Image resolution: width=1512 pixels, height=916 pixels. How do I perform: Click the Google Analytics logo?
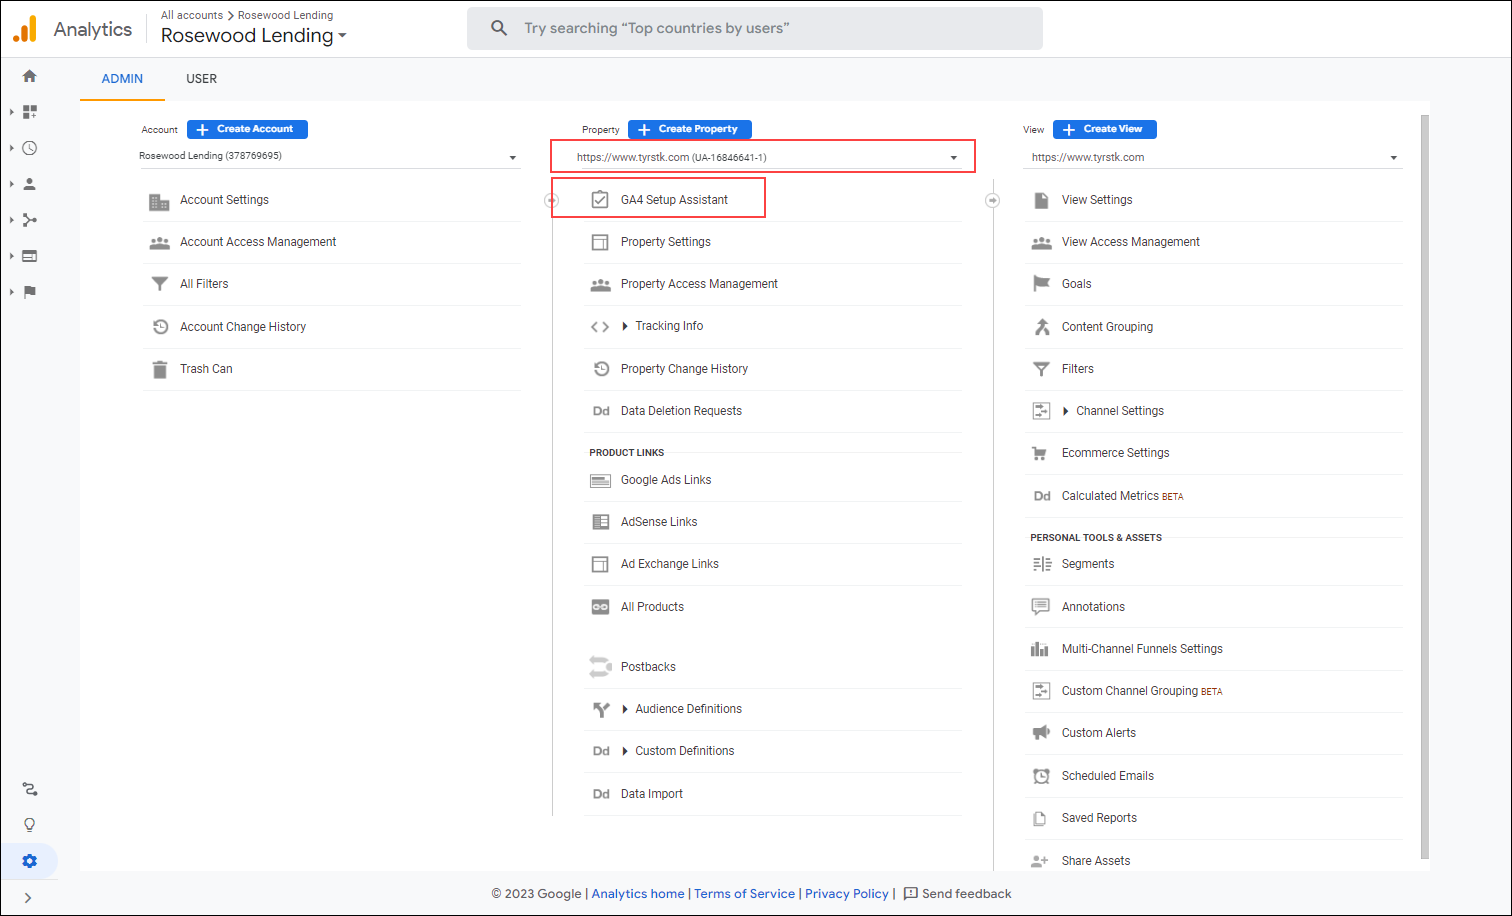pyautogui.click(x=25, y=29)
